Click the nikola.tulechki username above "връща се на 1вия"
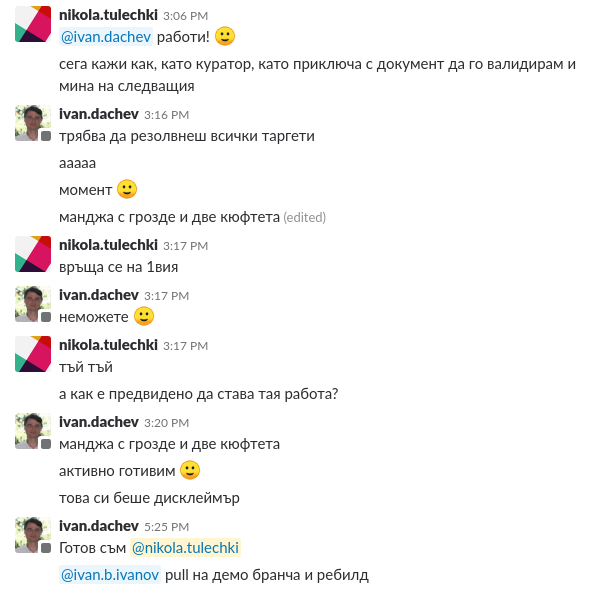Image resolution: width=612 pixels, height=600 pixels. point(109,245)
